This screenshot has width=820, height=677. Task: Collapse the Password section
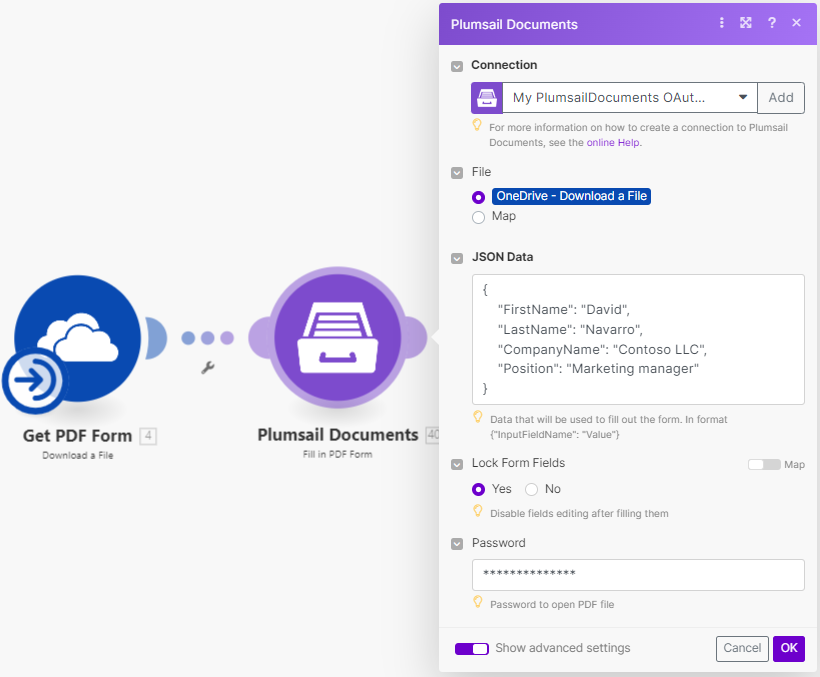tap(457, 544)
